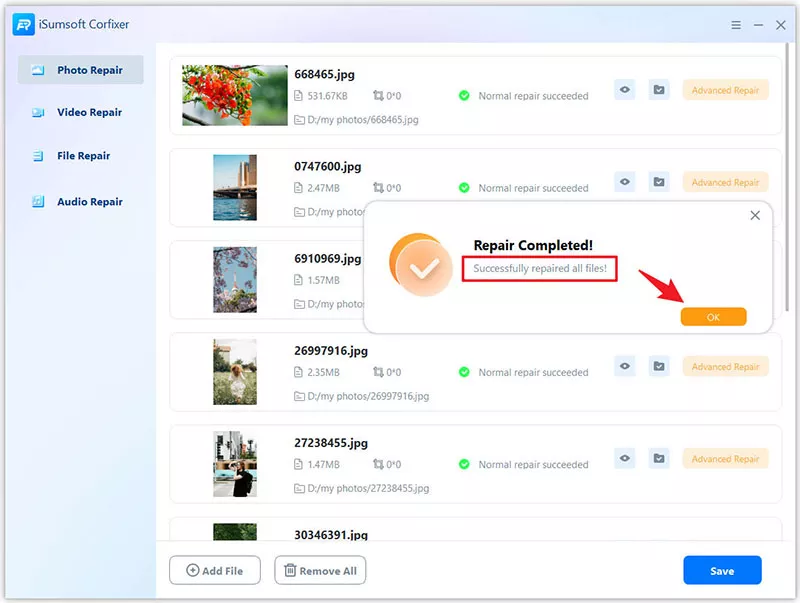Click save icon for 668465.jpg

[x=659, y=90]
